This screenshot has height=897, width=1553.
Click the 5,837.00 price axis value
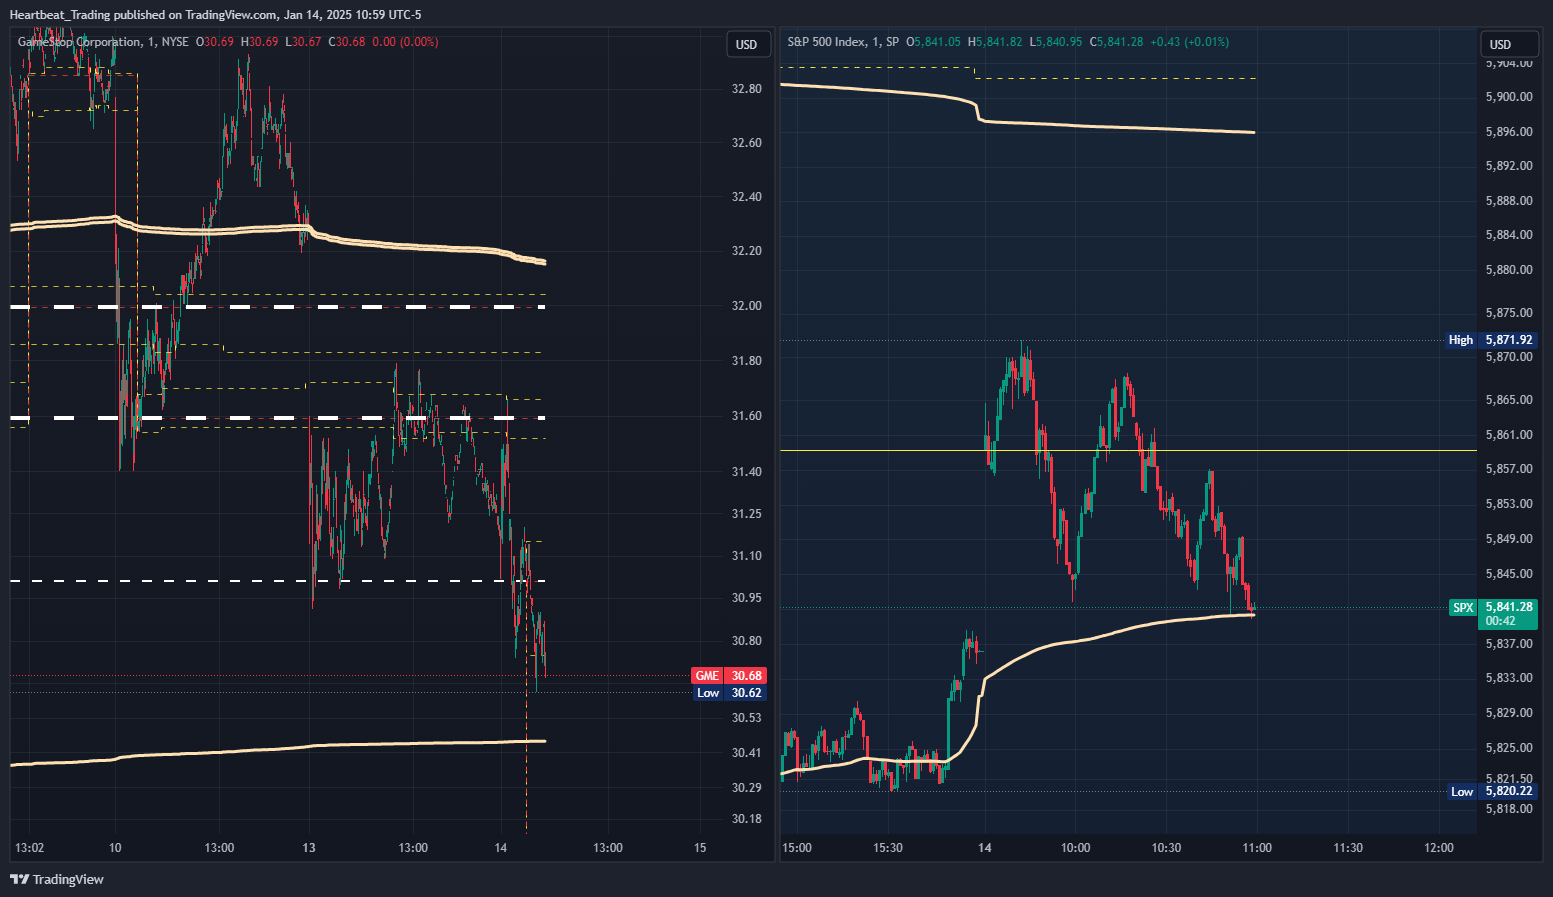1509,644
